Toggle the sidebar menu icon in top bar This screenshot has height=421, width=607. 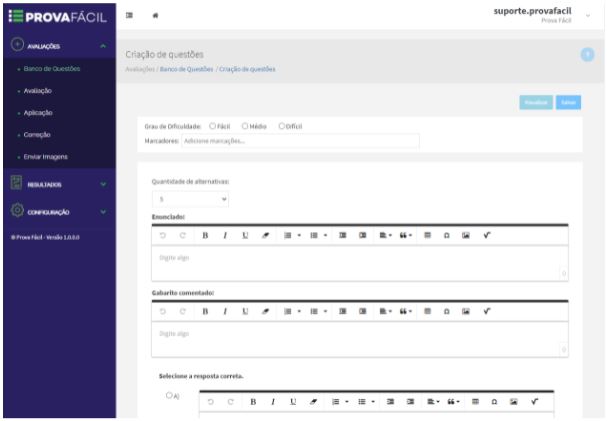[x=129, y=15]
